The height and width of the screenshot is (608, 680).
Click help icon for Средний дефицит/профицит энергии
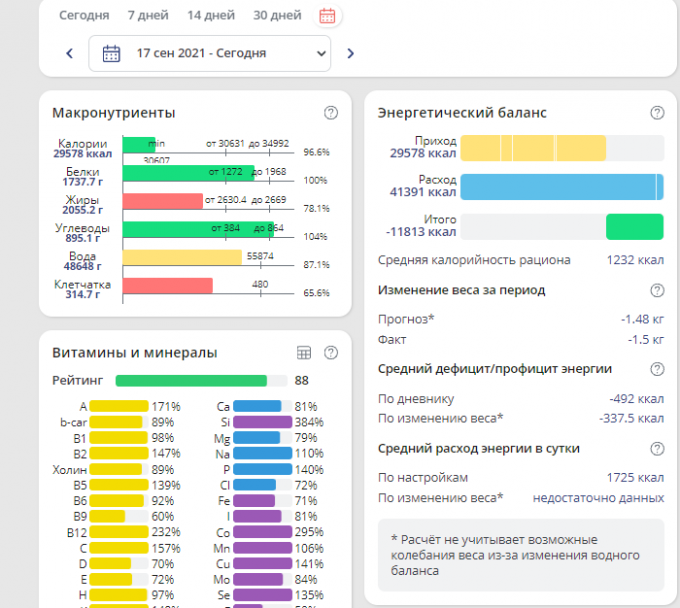pyautogui.click(x=657, y=369)
